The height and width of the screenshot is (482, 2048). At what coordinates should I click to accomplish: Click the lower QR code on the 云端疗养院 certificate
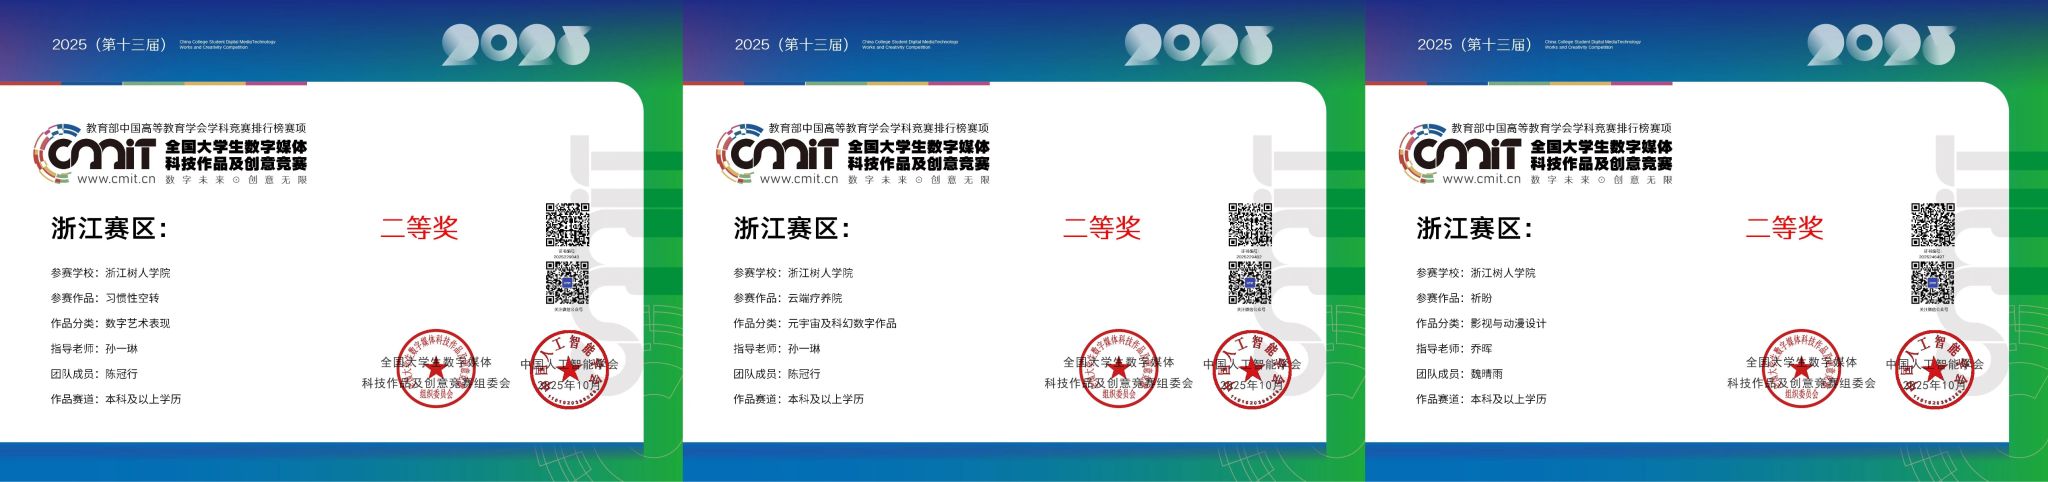[1250, 283]
